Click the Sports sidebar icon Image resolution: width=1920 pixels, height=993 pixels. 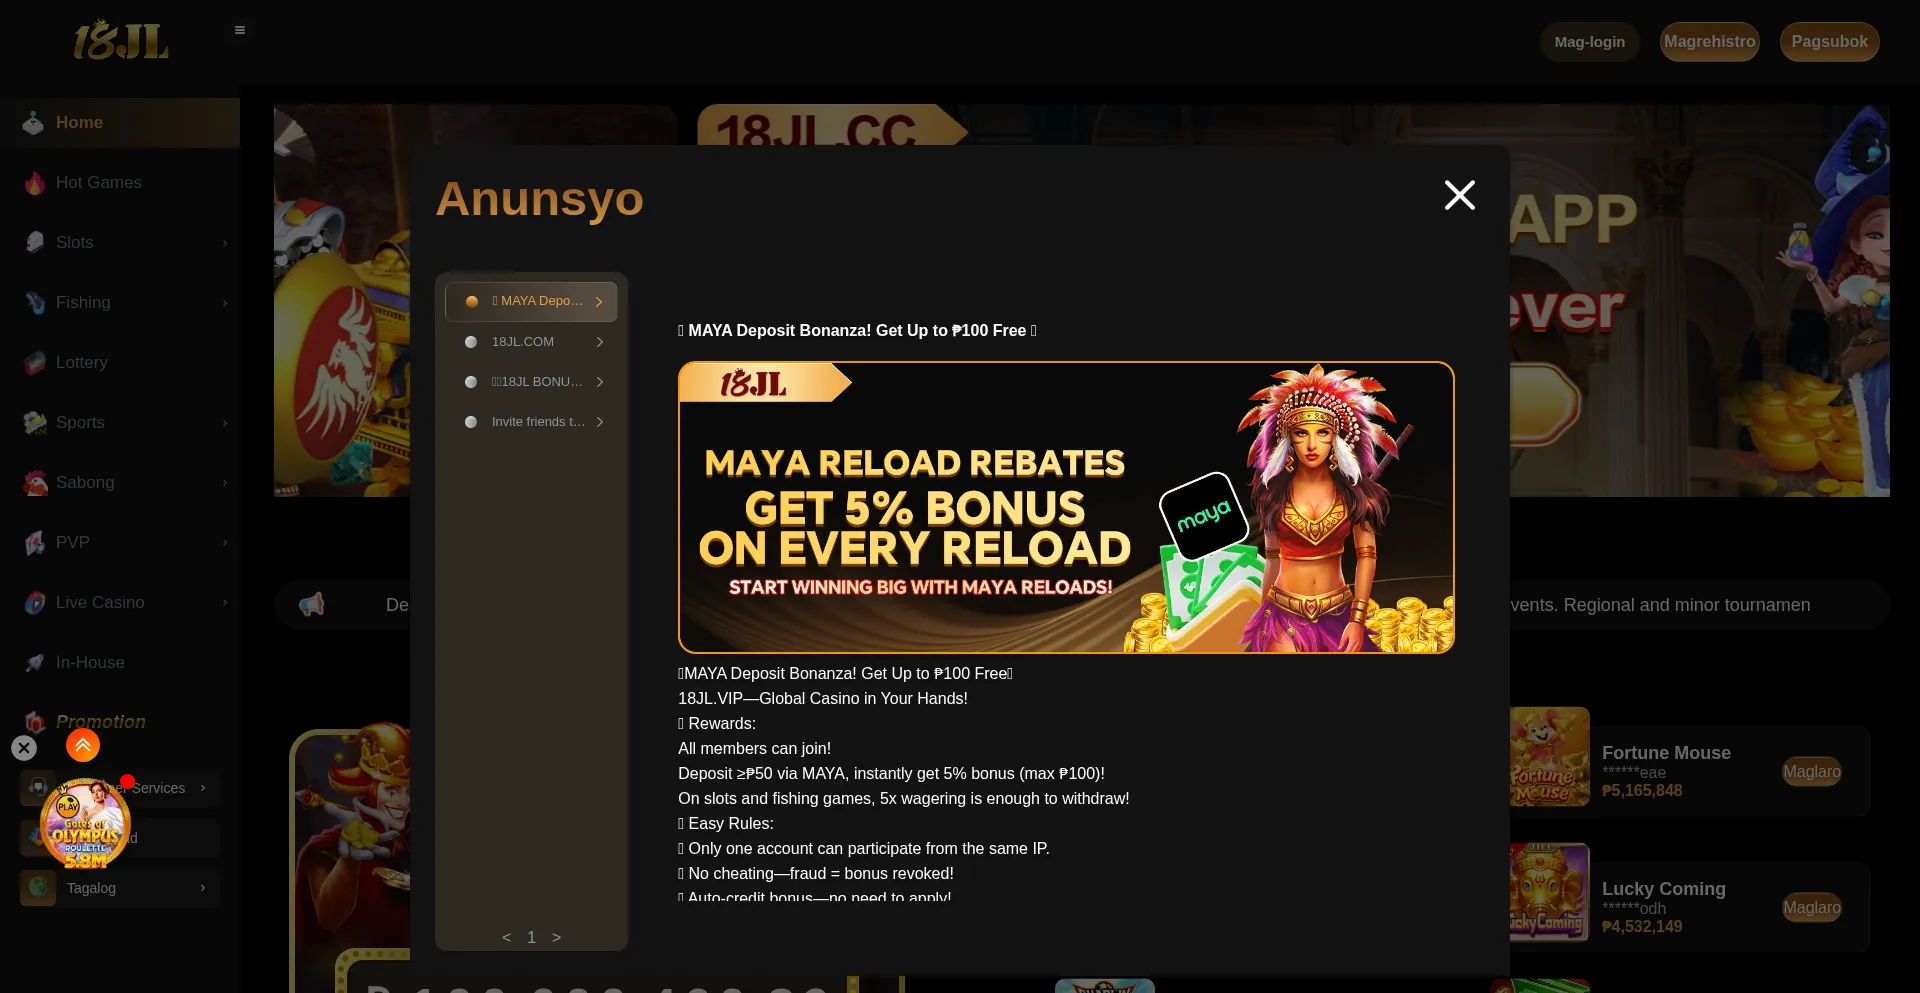point(34,423)
